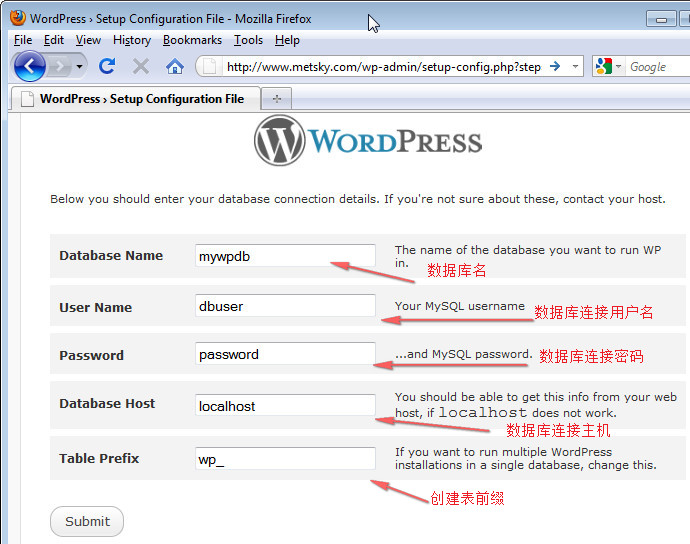The image size is (690, 544).
Task: Click the WordPress logo
Action: 368,141
